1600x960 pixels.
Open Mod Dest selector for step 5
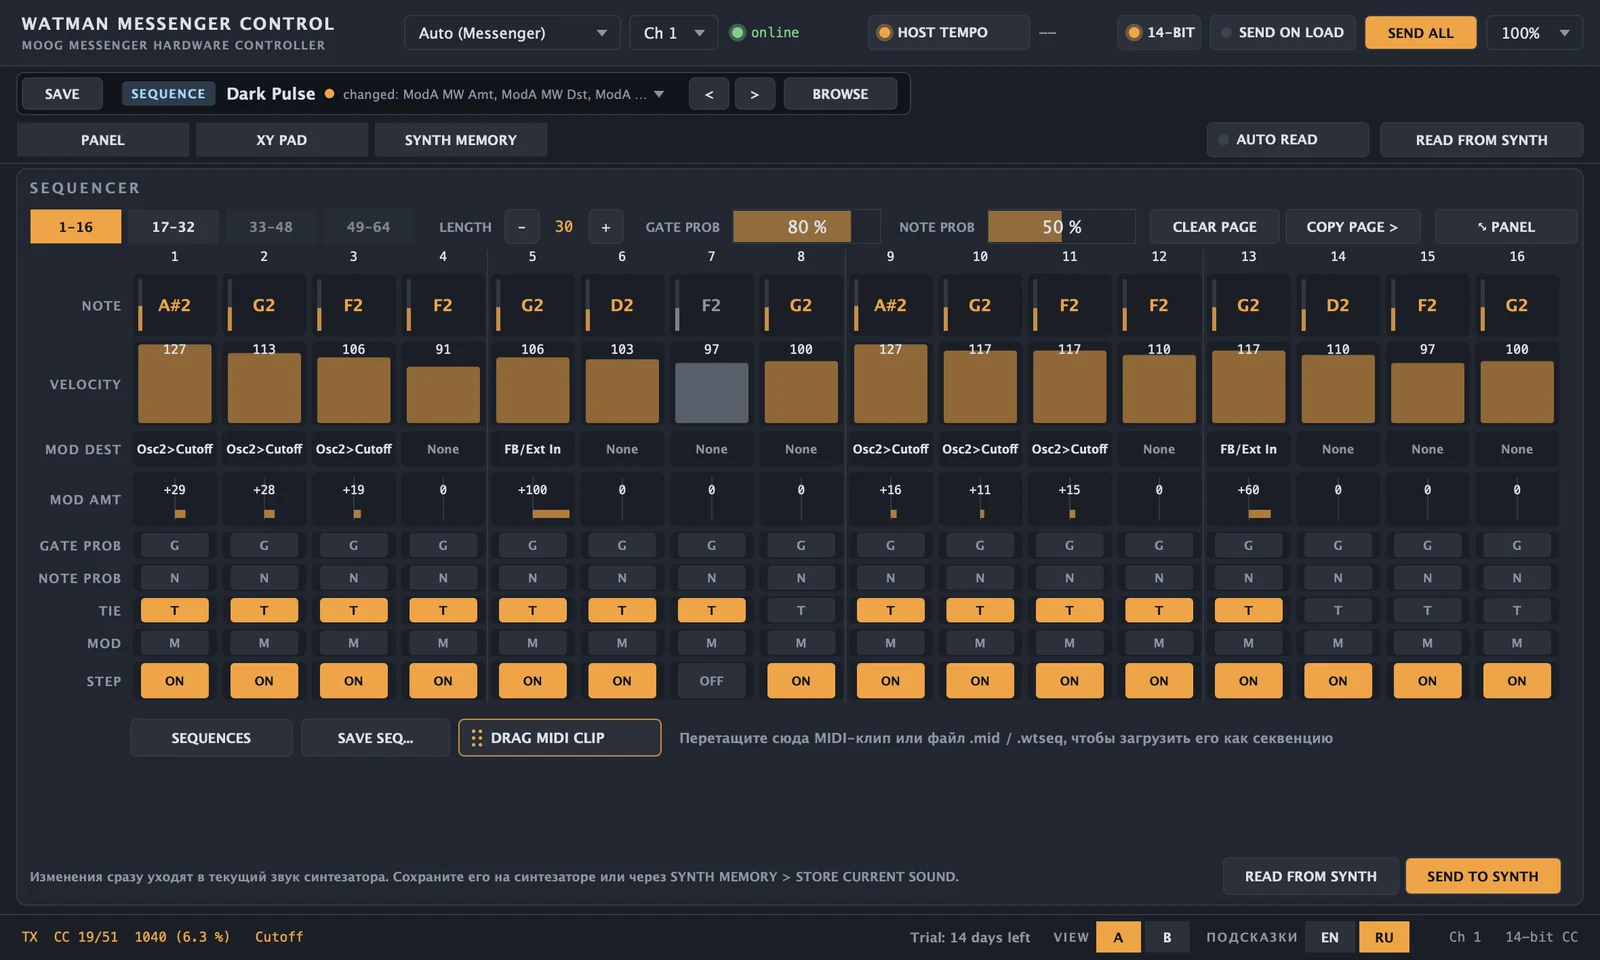532,449
